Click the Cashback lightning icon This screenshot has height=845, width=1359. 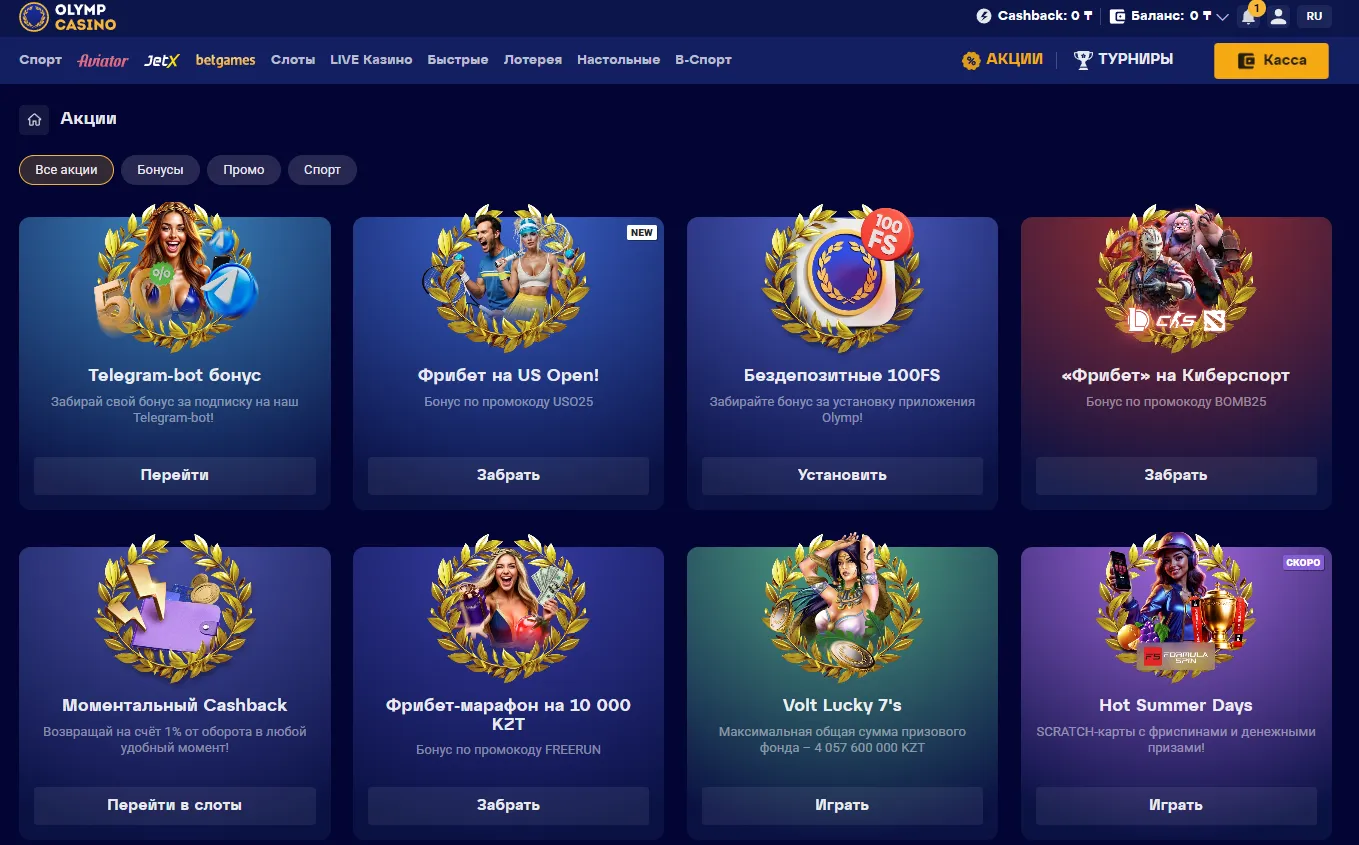984,16
